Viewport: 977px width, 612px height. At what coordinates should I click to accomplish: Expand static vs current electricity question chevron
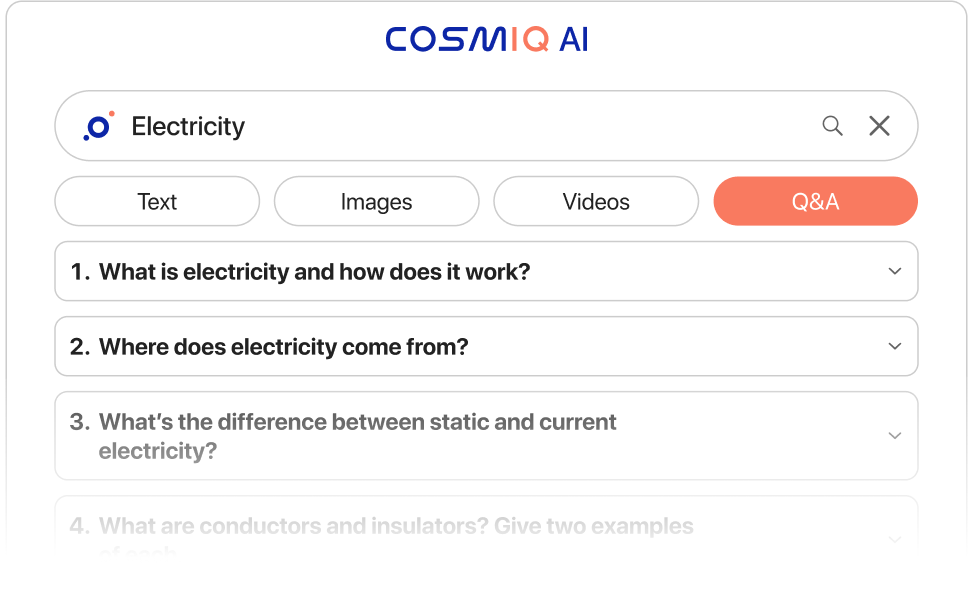[x=895, y=436]
